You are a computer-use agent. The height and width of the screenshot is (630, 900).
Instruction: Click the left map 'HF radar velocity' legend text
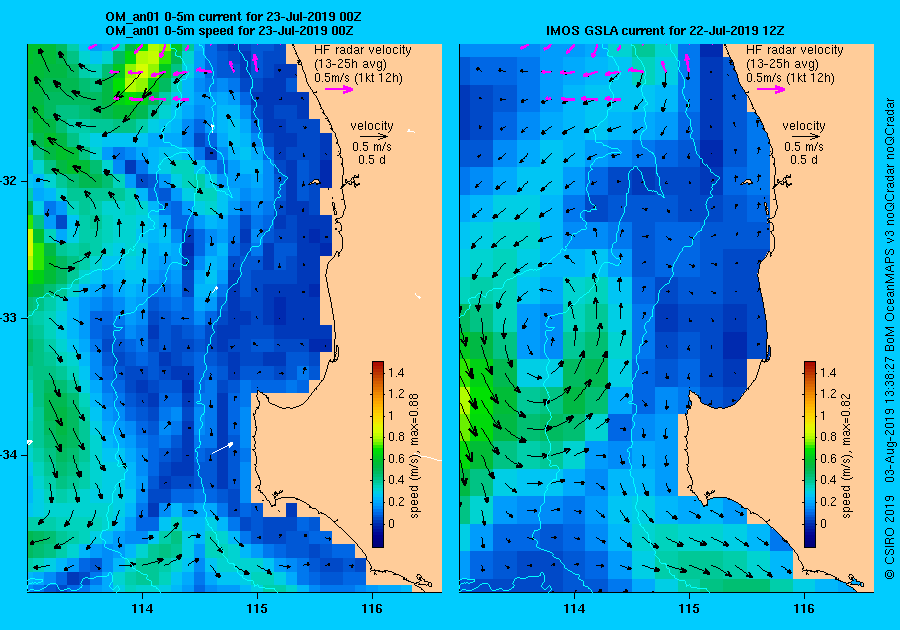363,50
